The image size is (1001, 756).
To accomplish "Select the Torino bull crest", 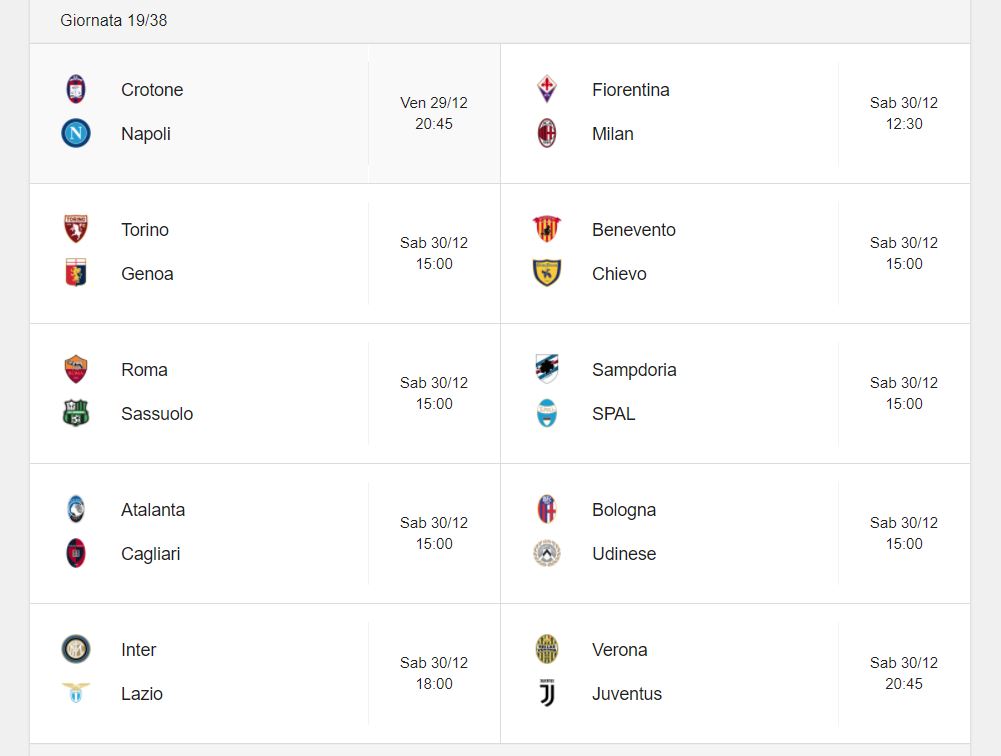I will coord(76,229).
